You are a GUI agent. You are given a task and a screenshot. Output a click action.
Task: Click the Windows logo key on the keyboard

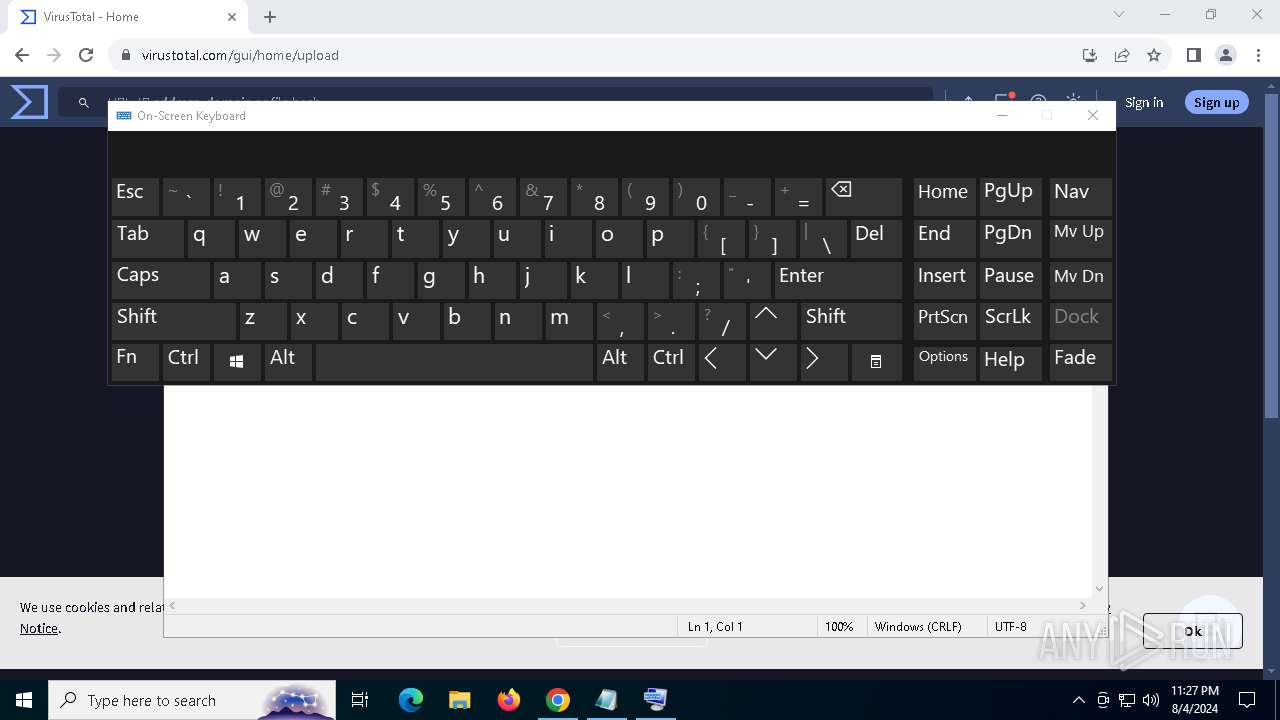coord(237,362)
